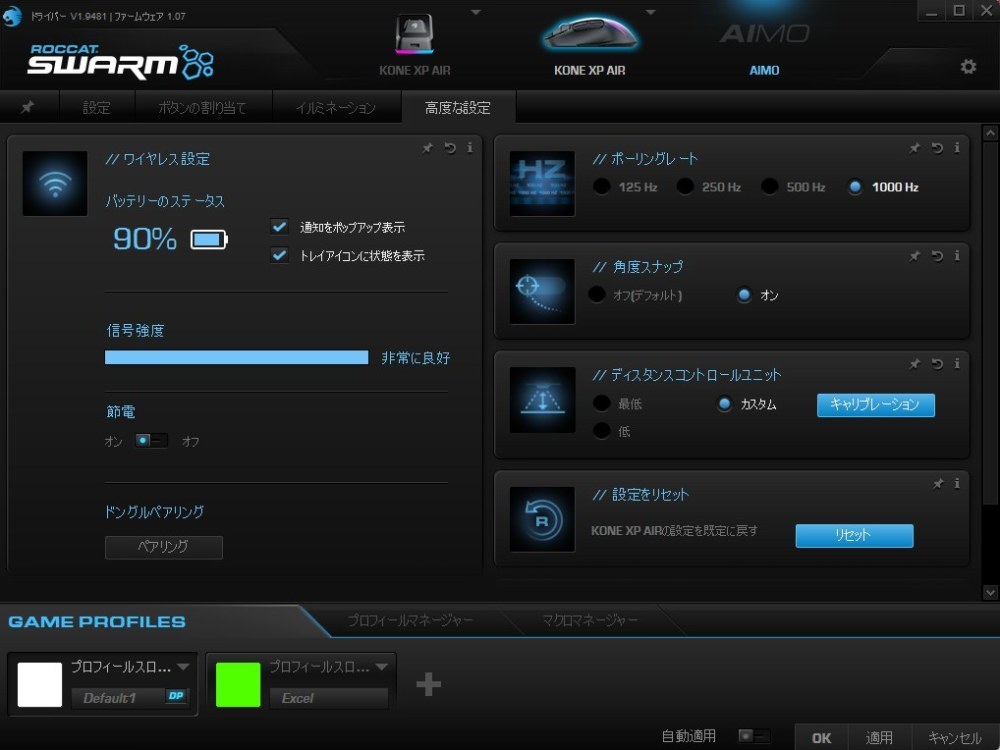Select 最低 distance control option
Viewport: 1000px width, 750px height.
601,403
